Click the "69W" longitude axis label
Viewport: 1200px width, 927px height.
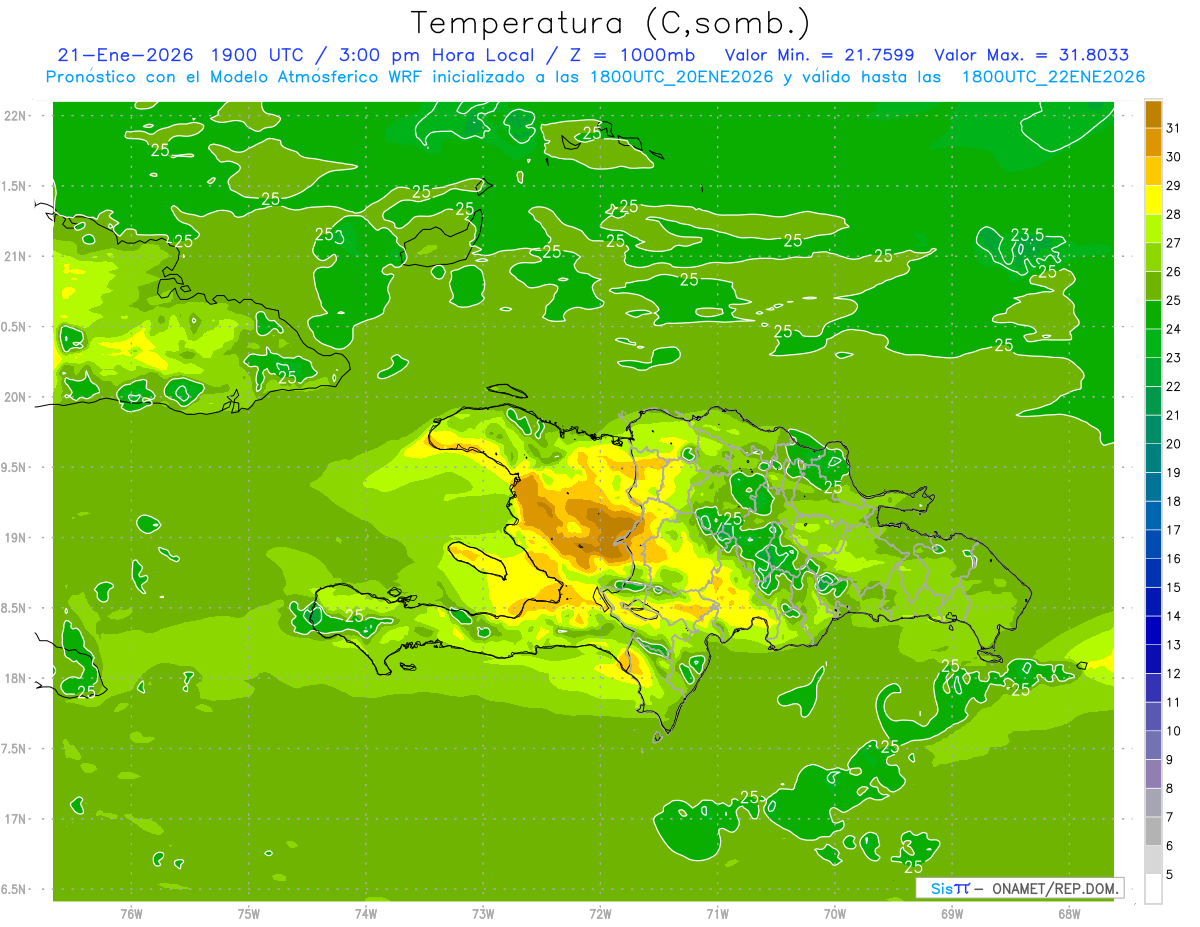952,914
